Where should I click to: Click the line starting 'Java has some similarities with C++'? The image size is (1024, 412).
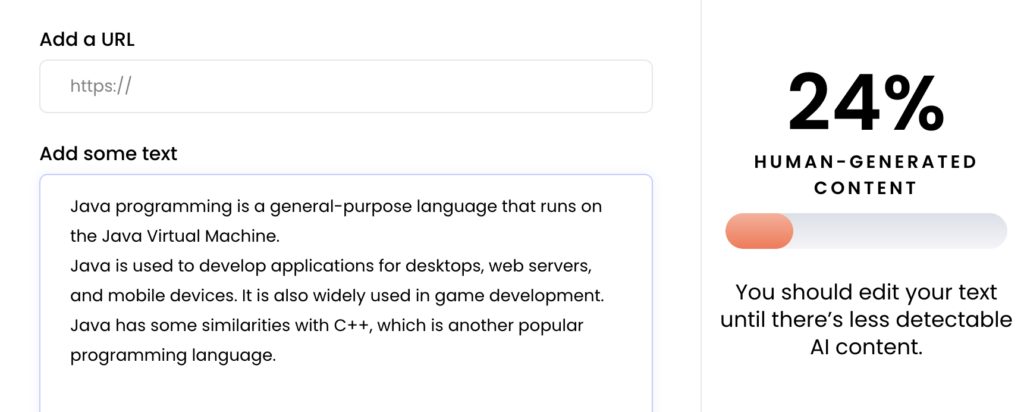pyautogui.click(x=327, y=325)
